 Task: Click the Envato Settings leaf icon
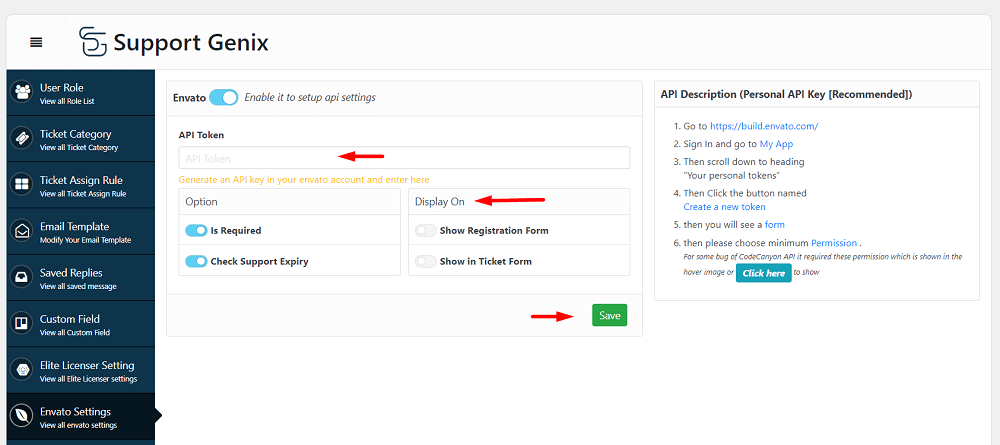coord(22,416)
